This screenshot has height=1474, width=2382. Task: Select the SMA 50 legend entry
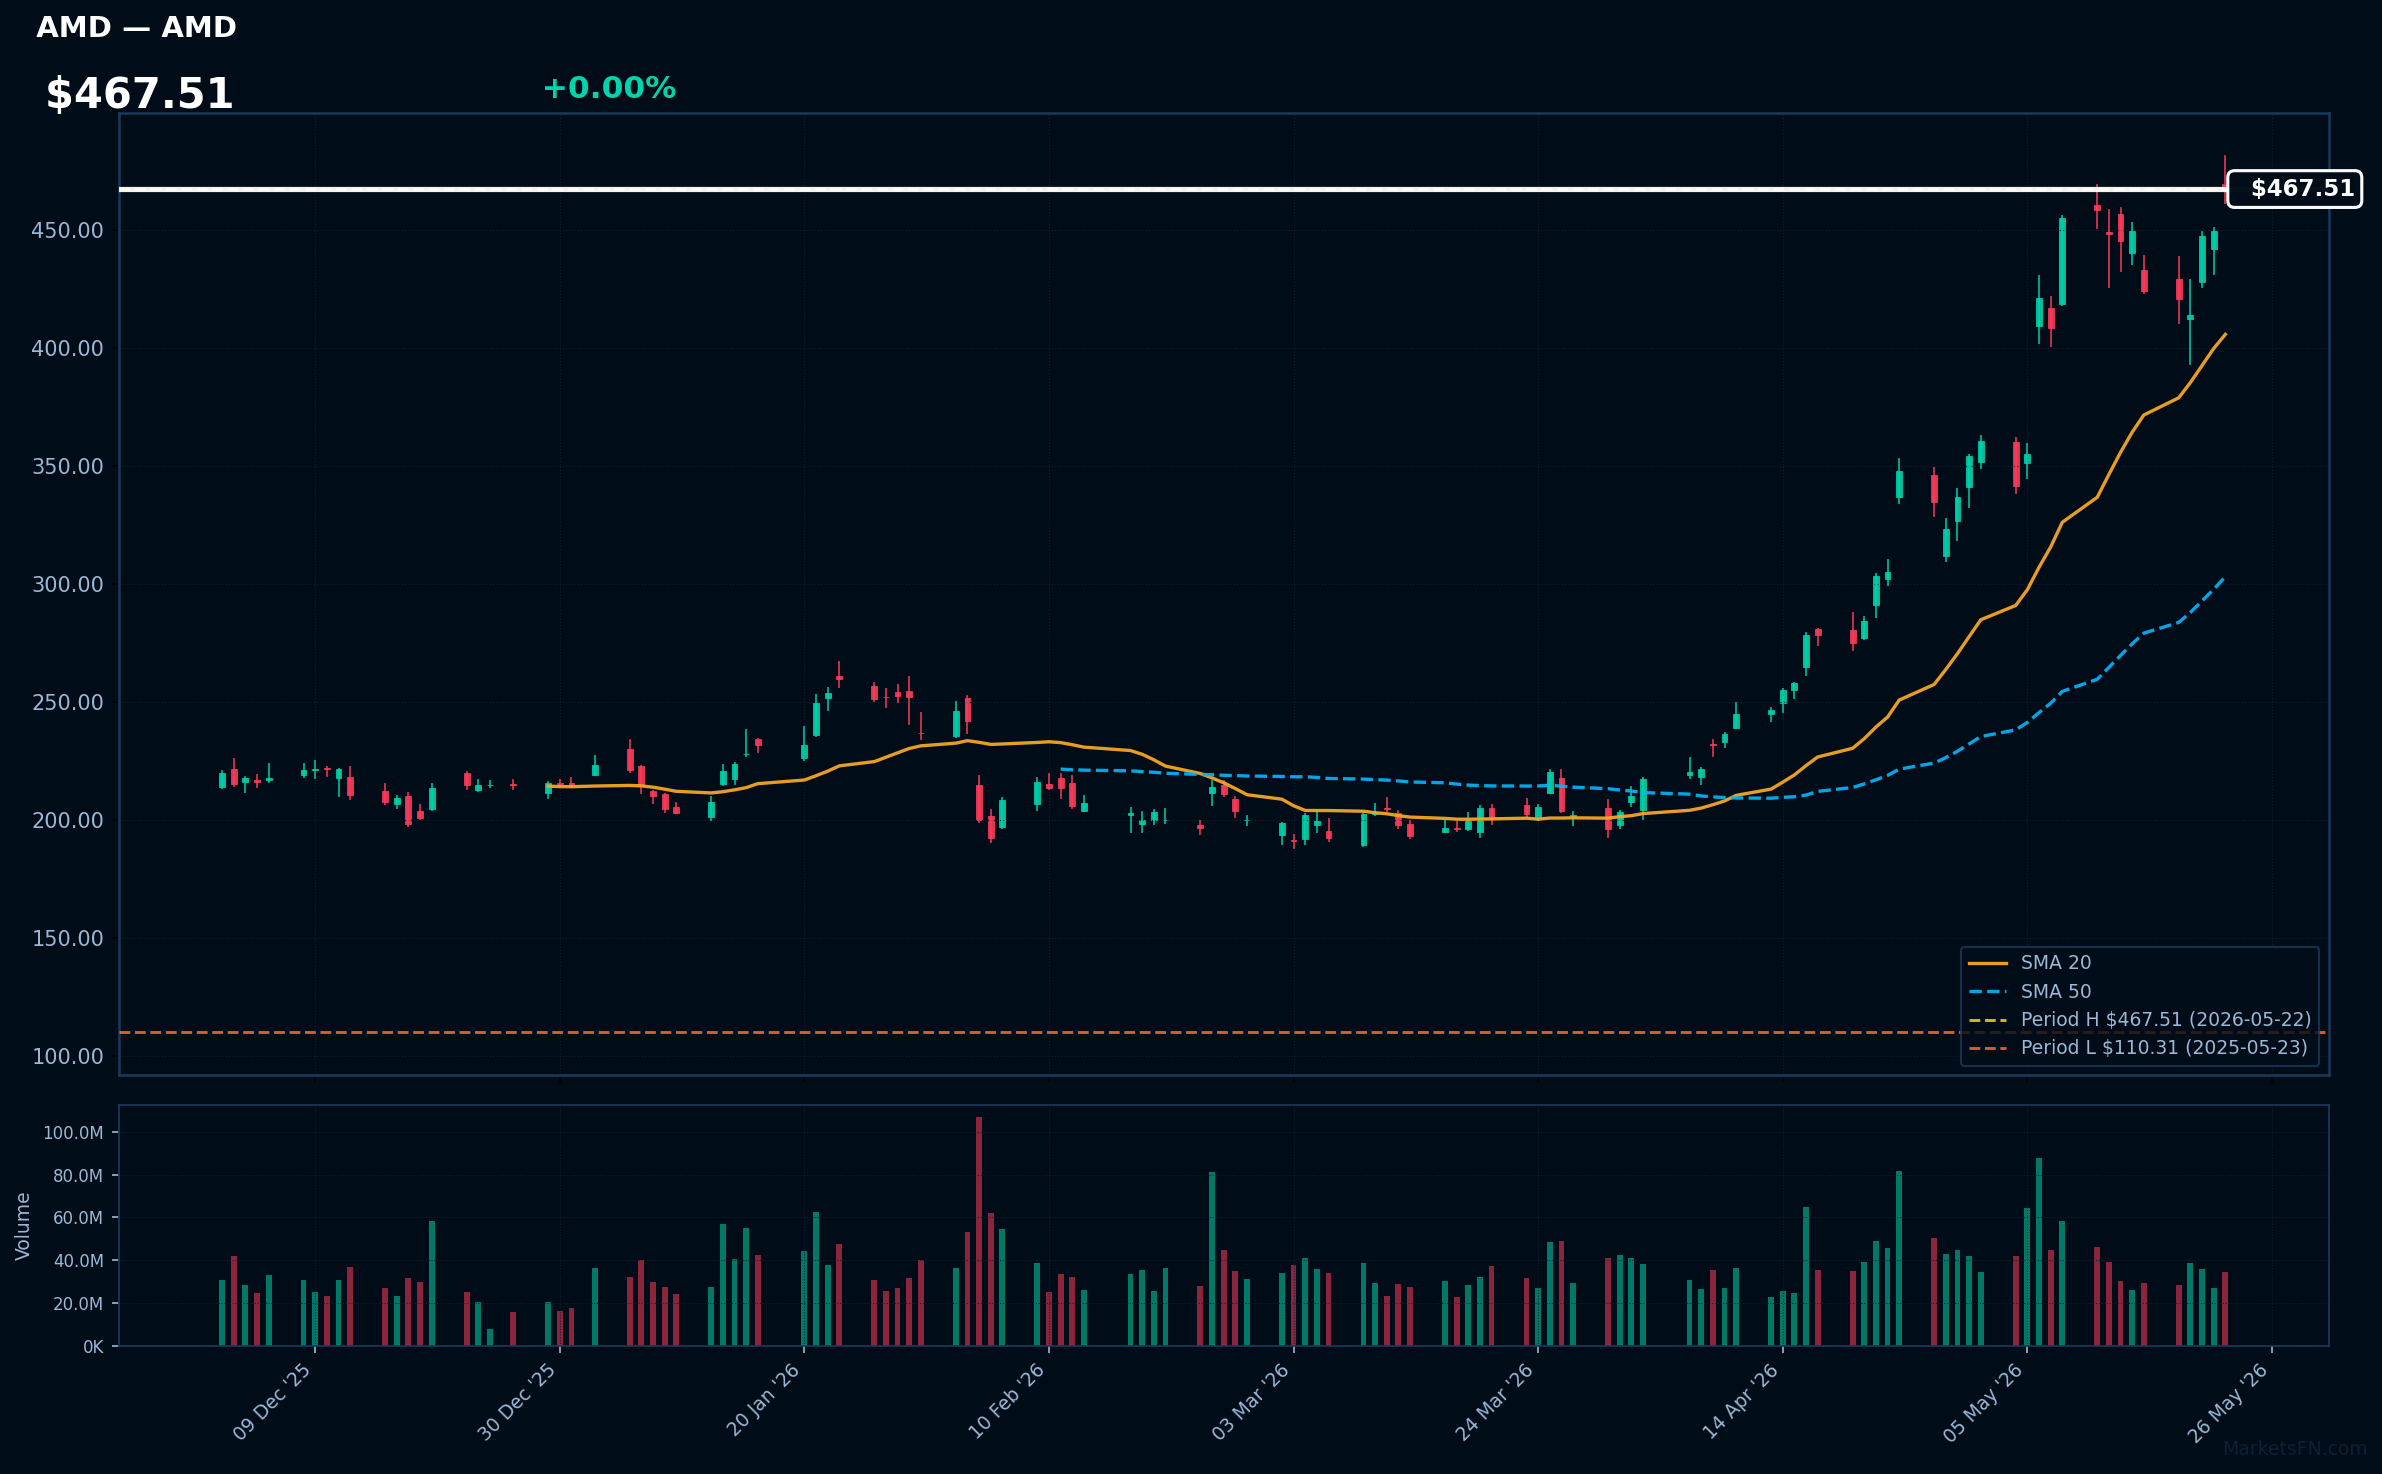[2030, 991]
